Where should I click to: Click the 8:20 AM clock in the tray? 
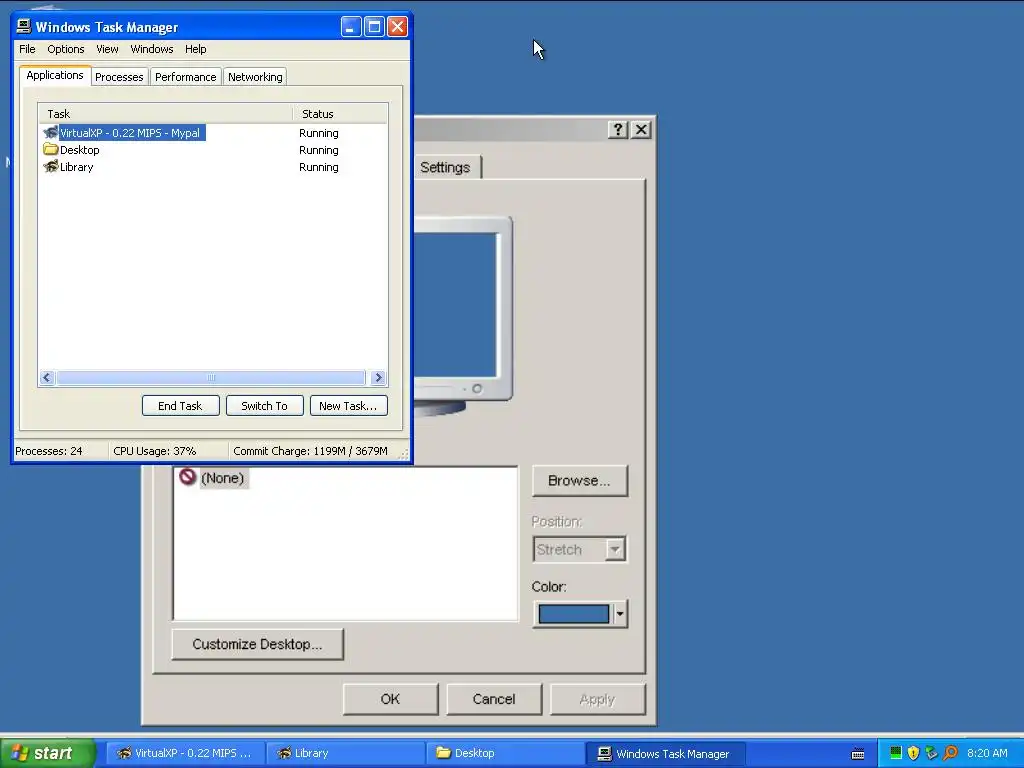click(x=987, y=753)
